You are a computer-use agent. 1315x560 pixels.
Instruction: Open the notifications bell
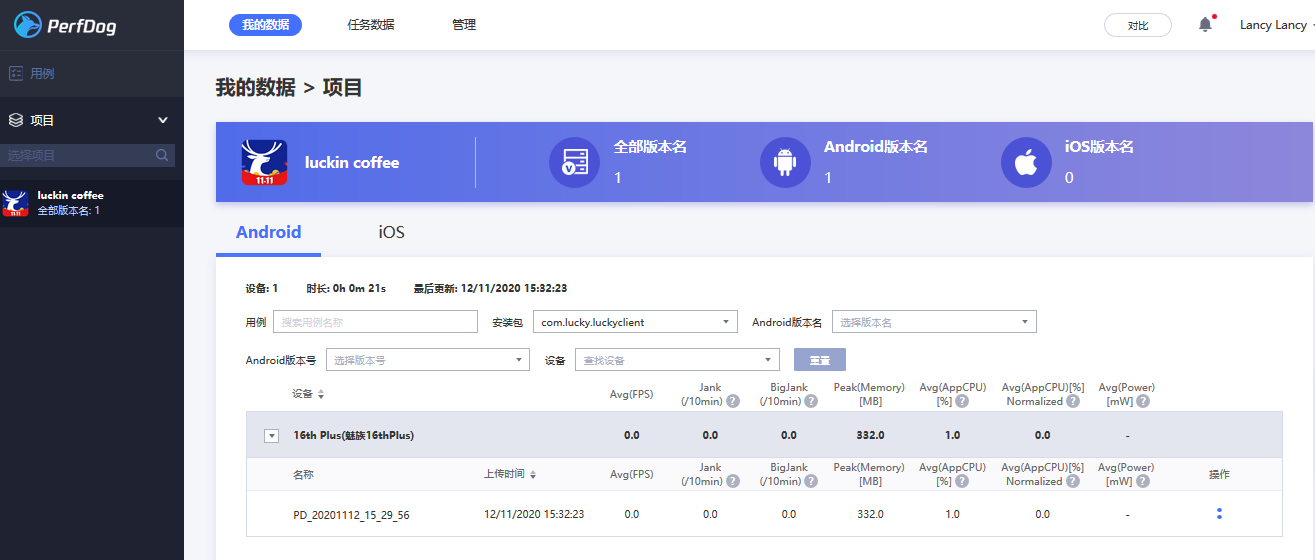click(x=1205, y=25)
